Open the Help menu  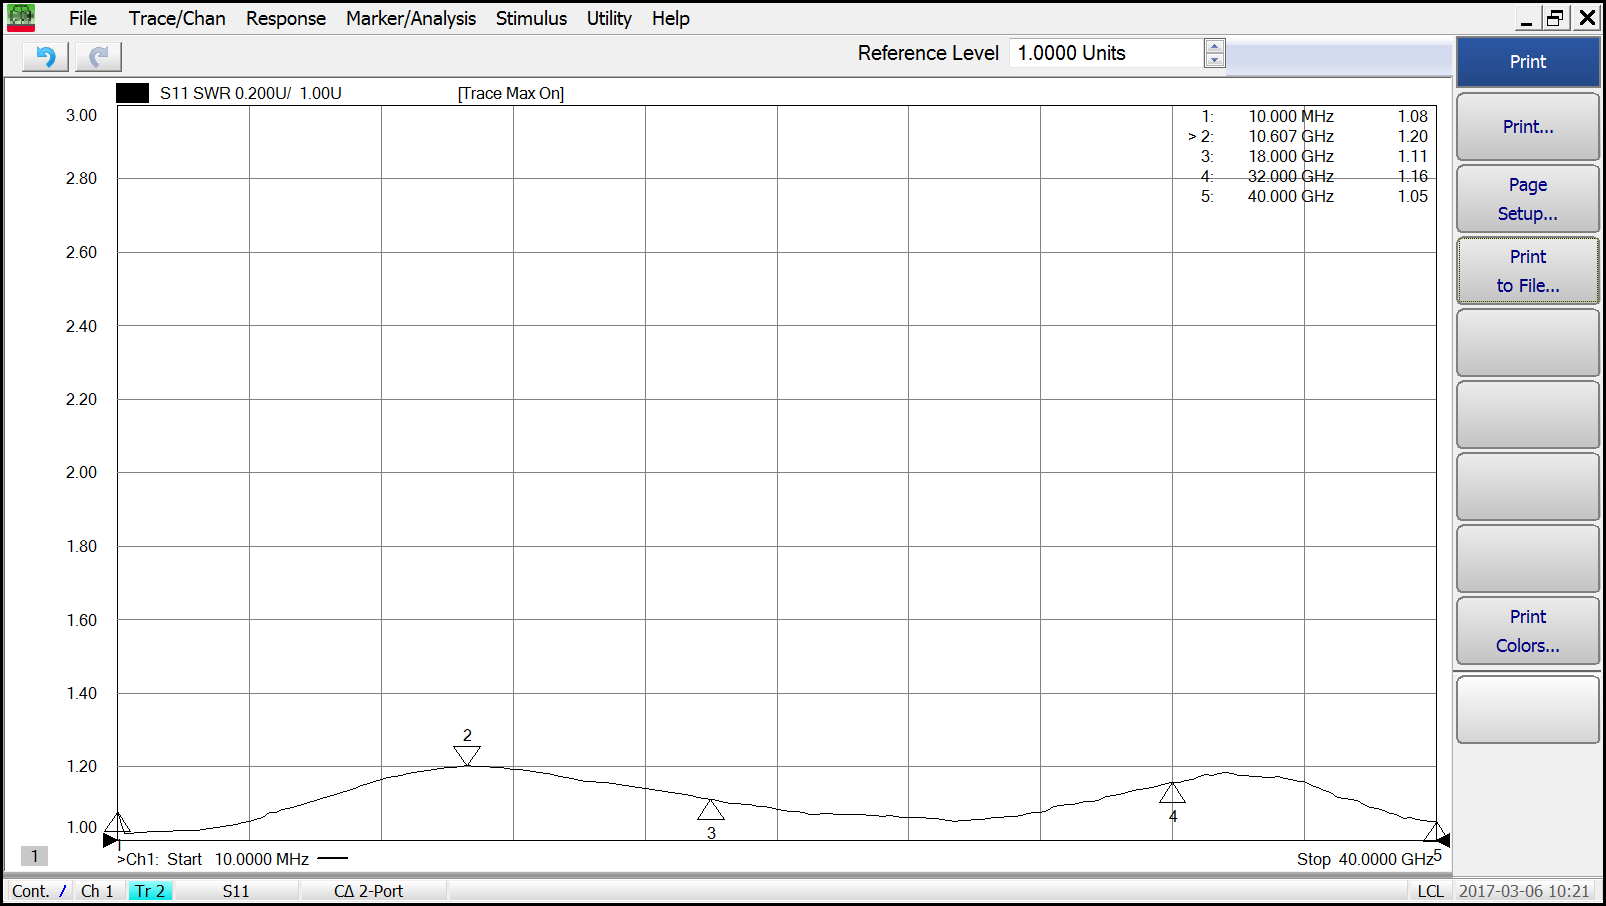pyautogui.click(x=671, y=18)
